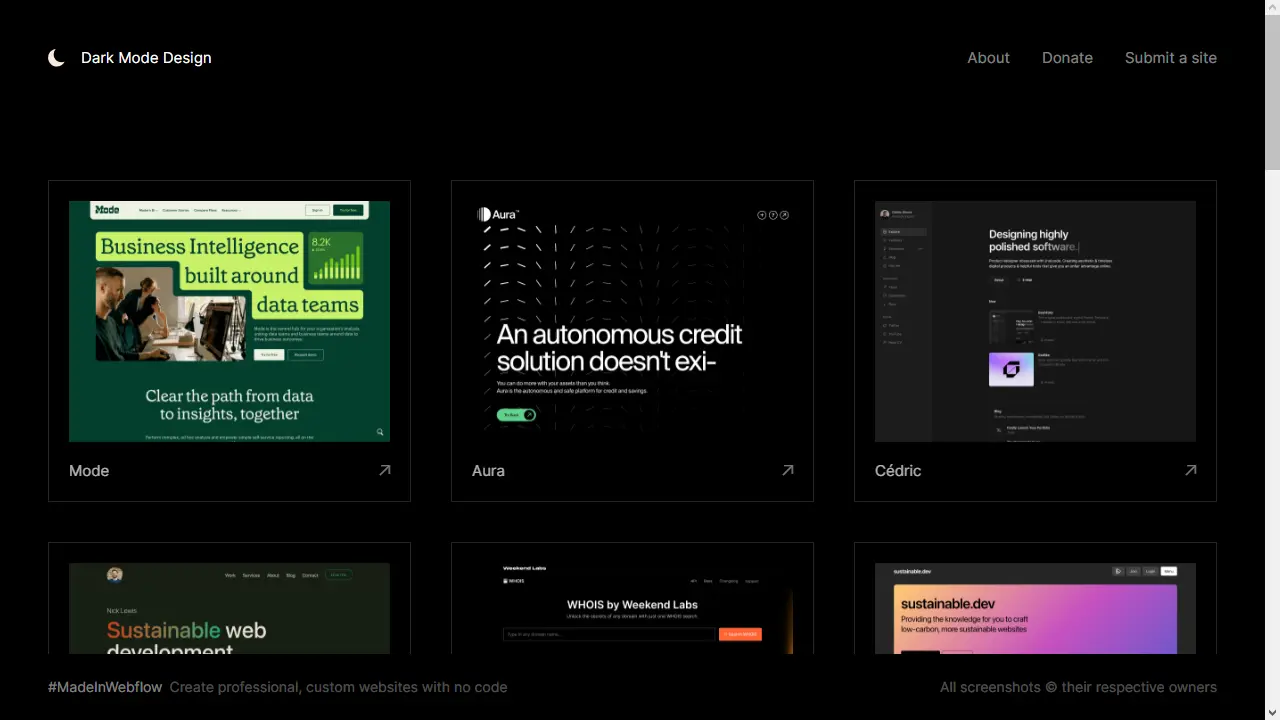Image resolution: width=1280 pixels, height=720 pixels.
Task: Click the domain name input in the WHOIS screenshot
Action: point(612,634)
